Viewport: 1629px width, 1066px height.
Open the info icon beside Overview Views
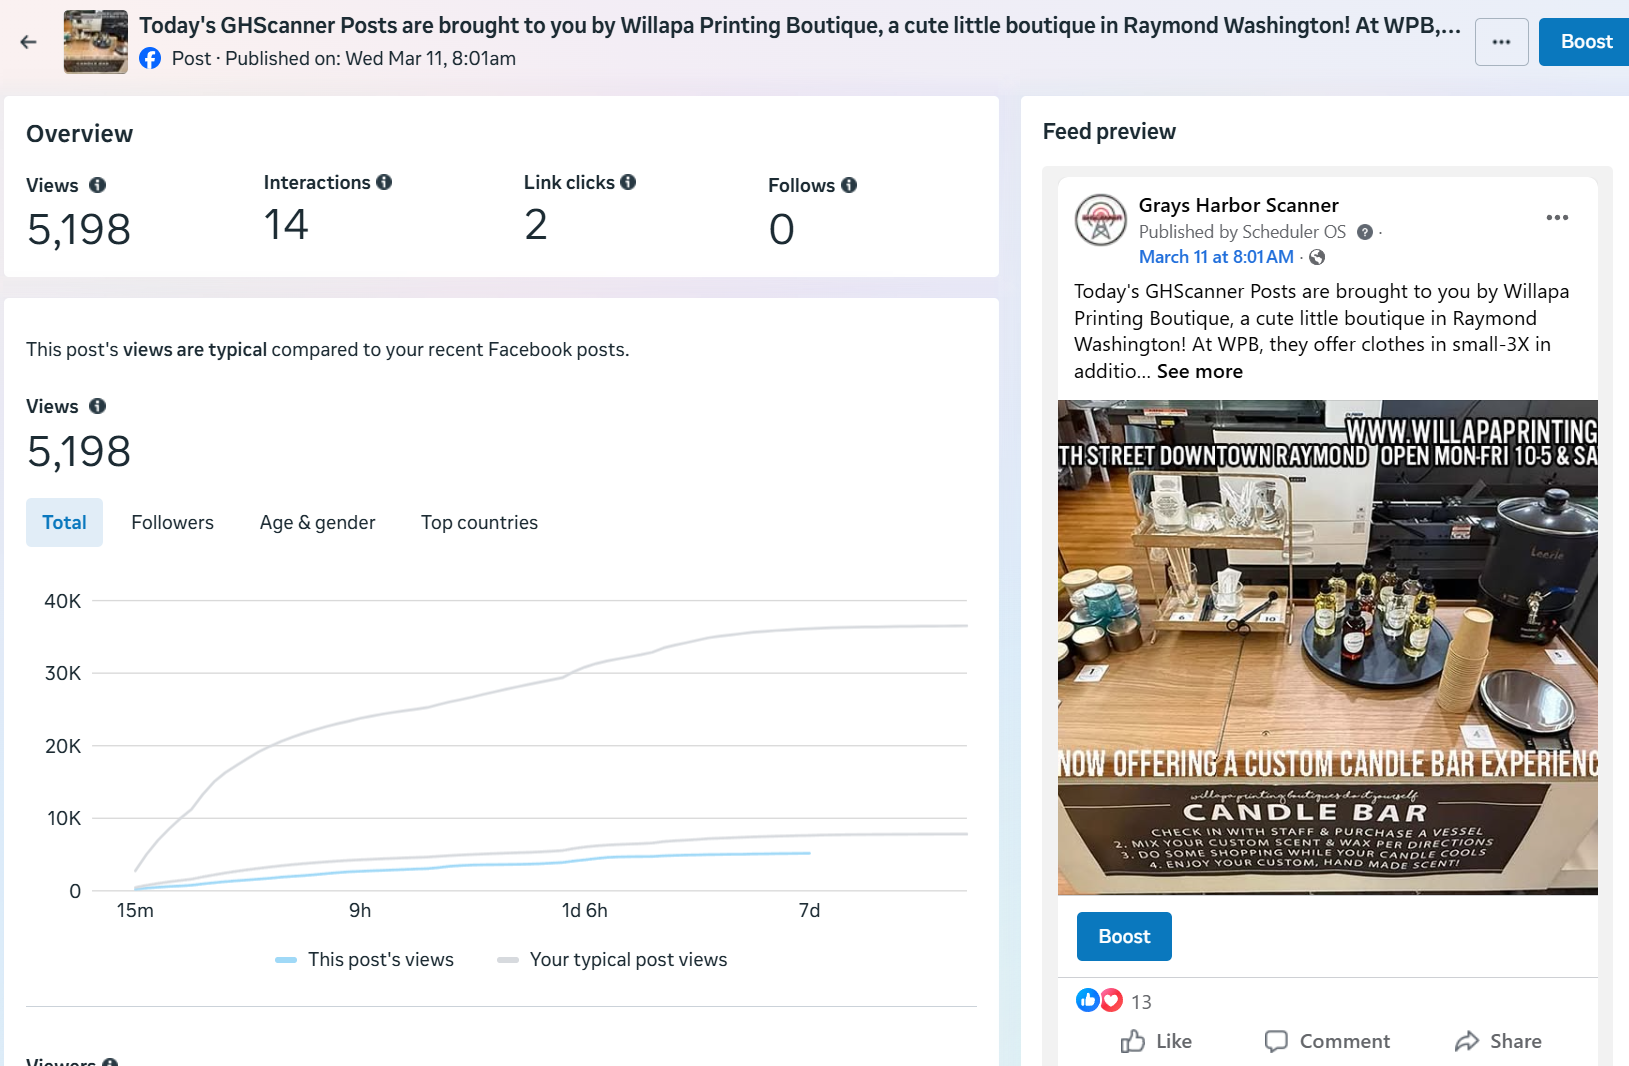click(97, 185)
